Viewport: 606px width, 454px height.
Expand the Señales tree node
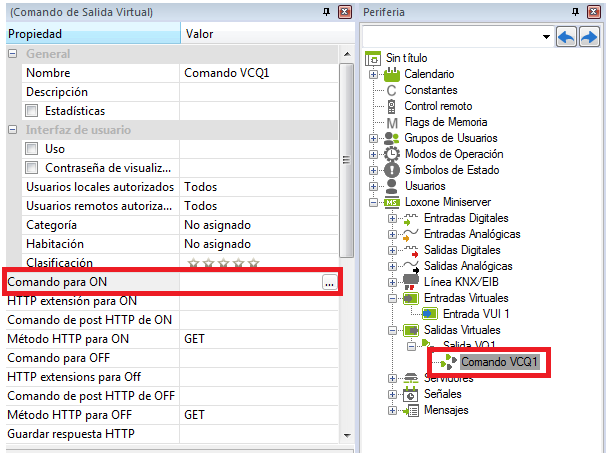(392, 394)
